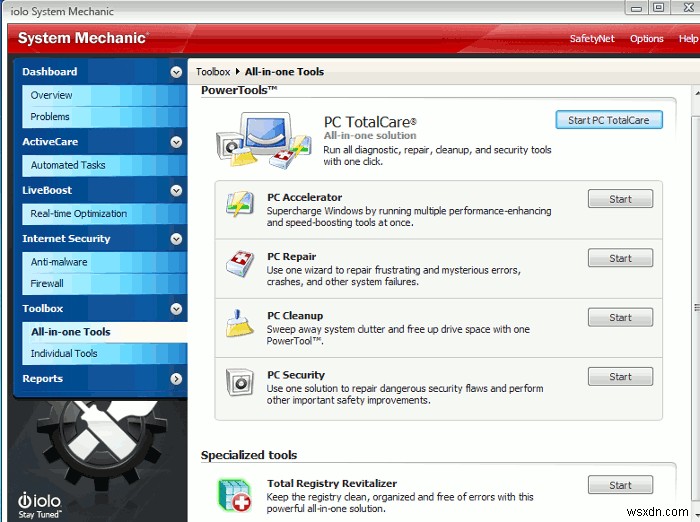Screen dimensions: 700x522
Task: Switch to Individual Tools
Action: pos(104,354)
